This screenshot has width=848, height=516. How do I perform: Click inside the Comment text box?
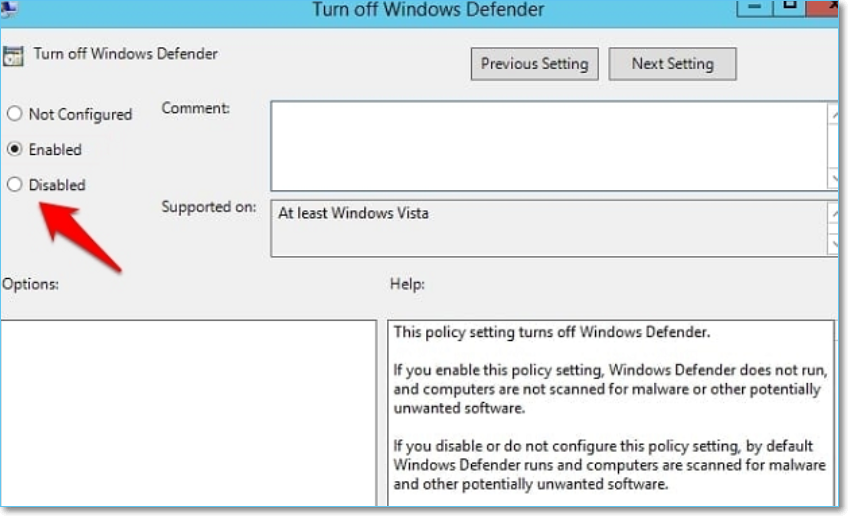click(549, 145)
